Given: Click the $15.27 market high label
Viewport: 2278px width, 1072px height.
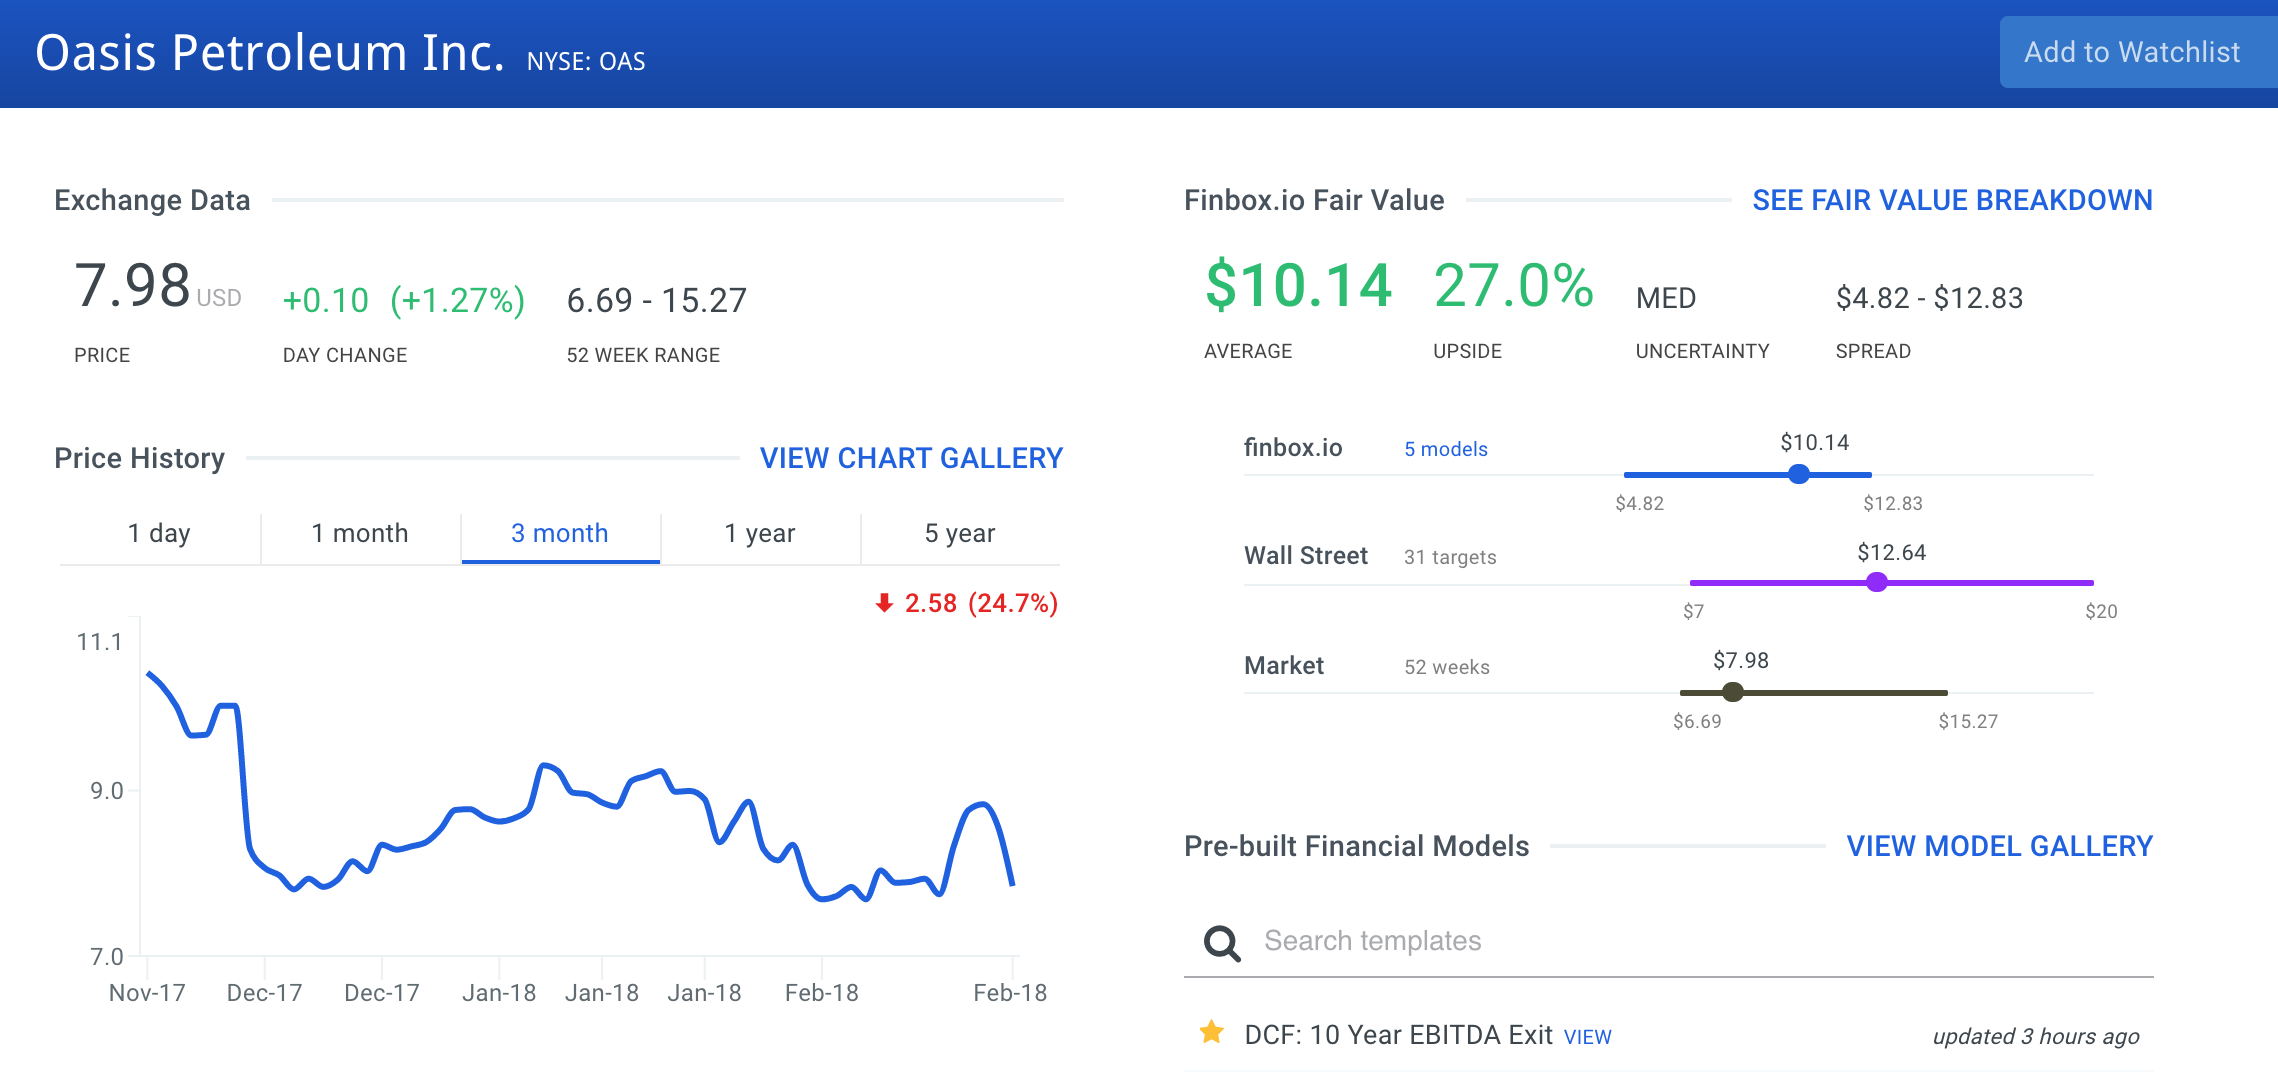Looking at the screenshot, I should pos(1968,721).
